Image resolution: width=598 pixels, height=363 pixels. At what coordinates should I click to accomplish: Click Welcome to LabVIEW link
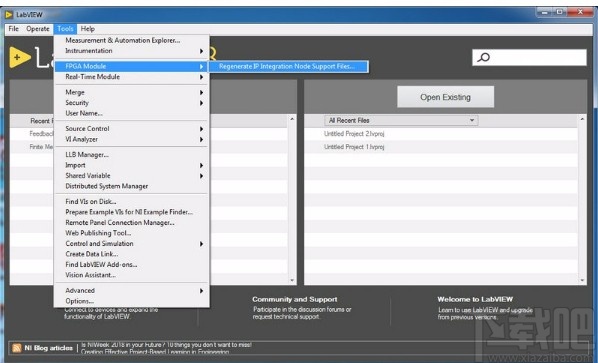pos(475,299)
